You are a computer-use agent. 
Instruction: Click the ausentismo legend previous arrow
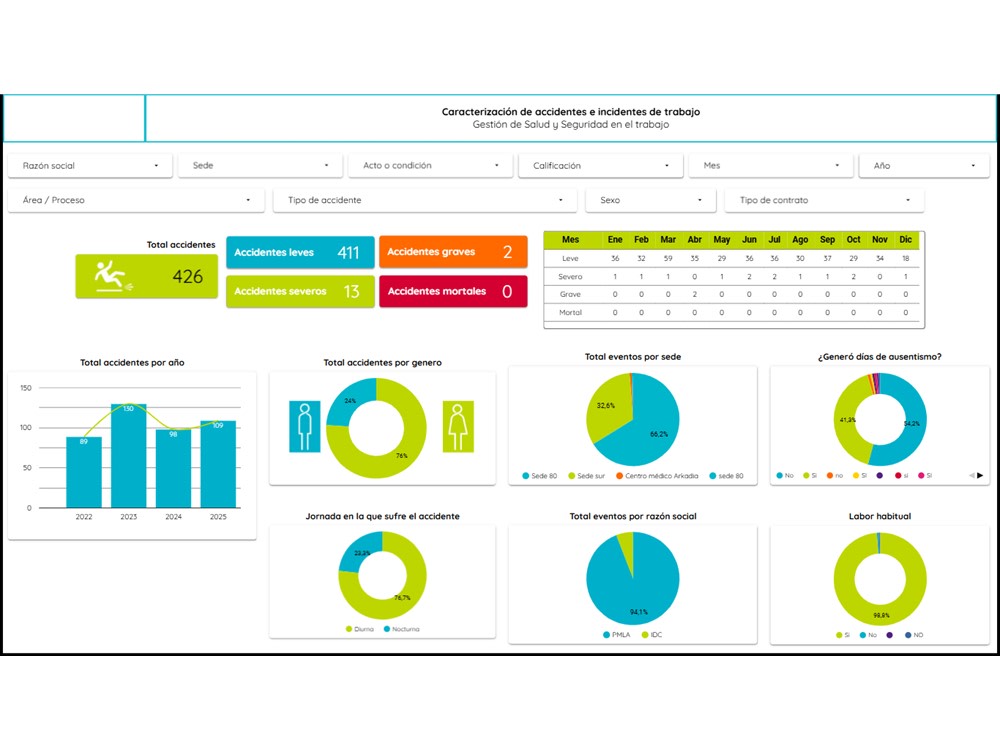pos(971,475)
